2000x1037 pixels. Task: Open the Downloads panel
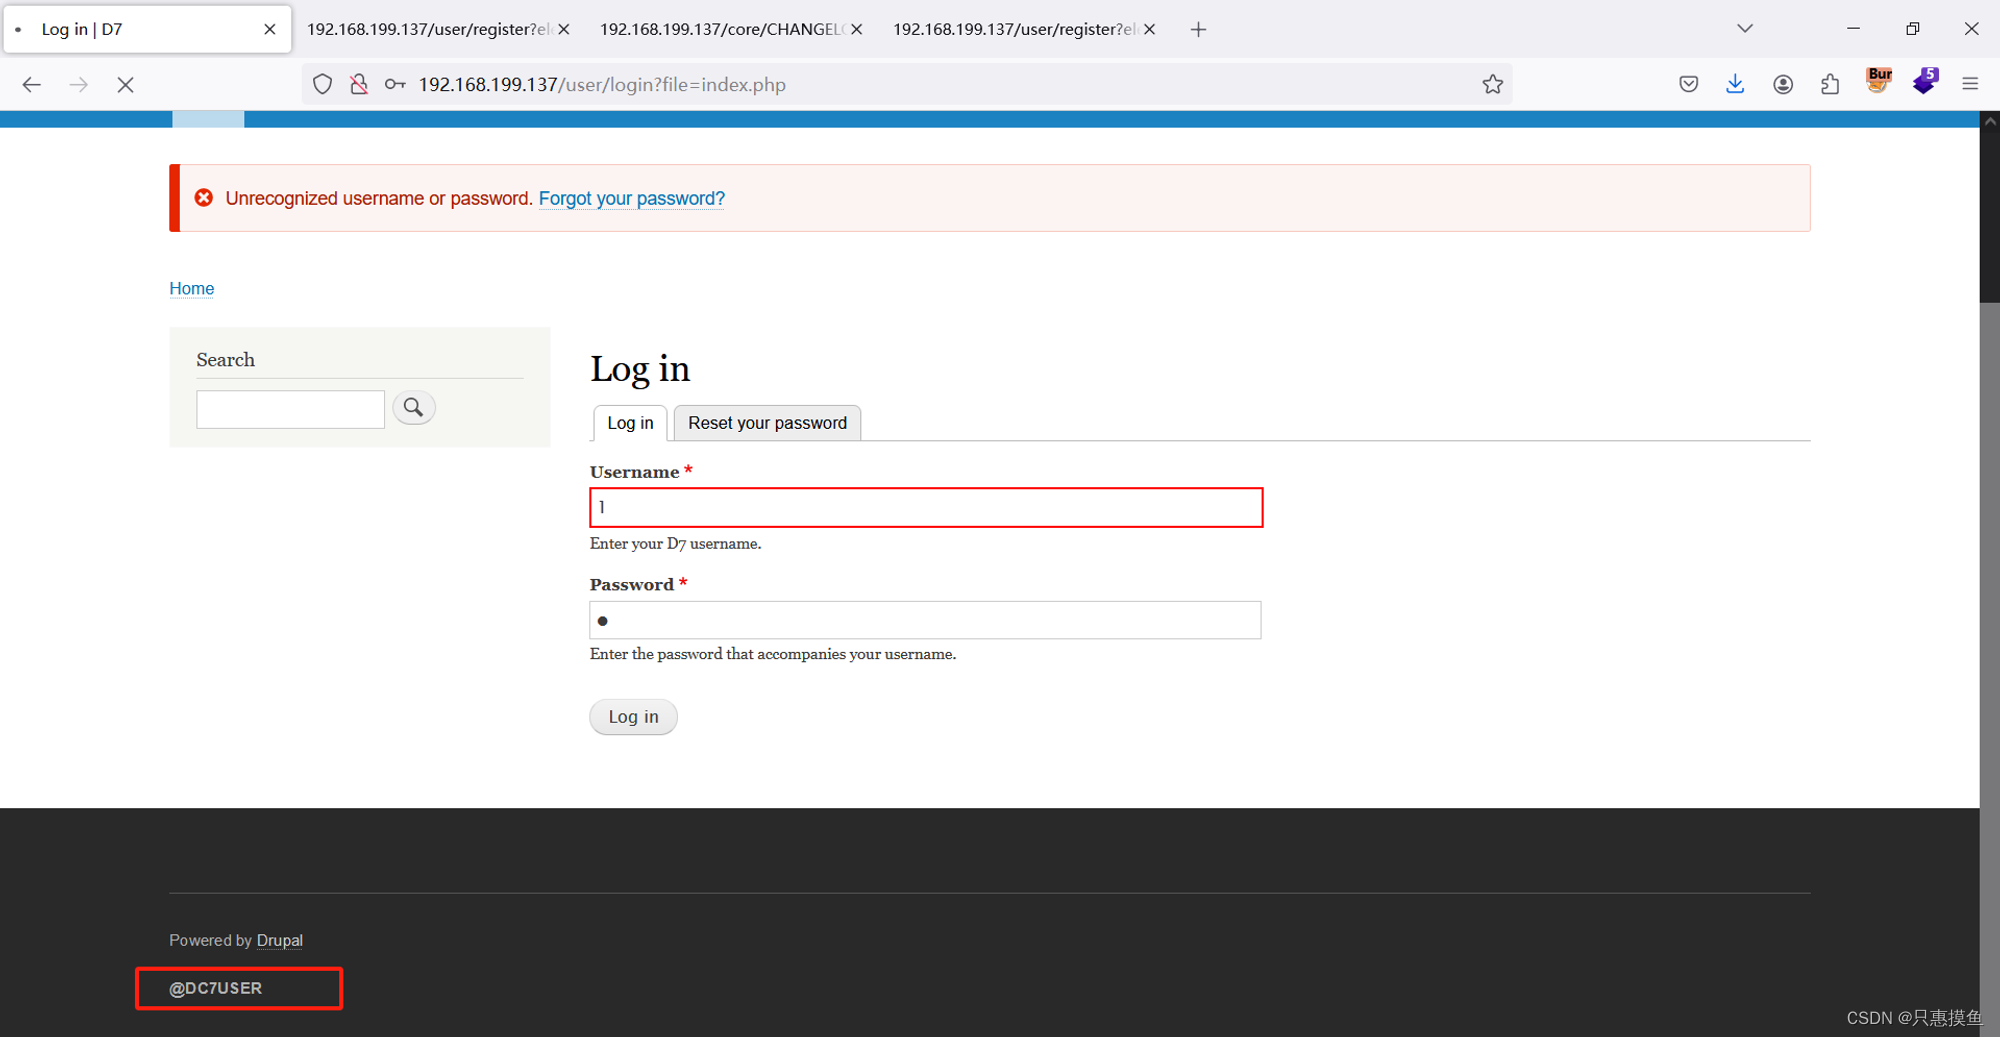click(1735, 85)
